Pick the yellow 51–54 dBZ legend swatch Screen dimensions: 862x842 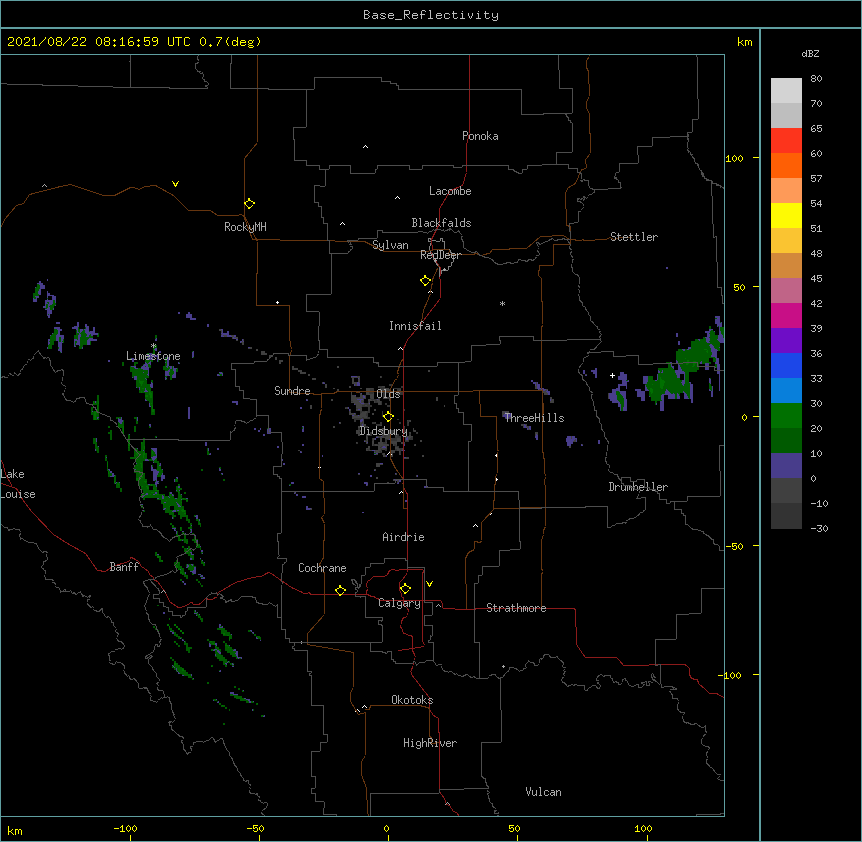pos(786,215)
